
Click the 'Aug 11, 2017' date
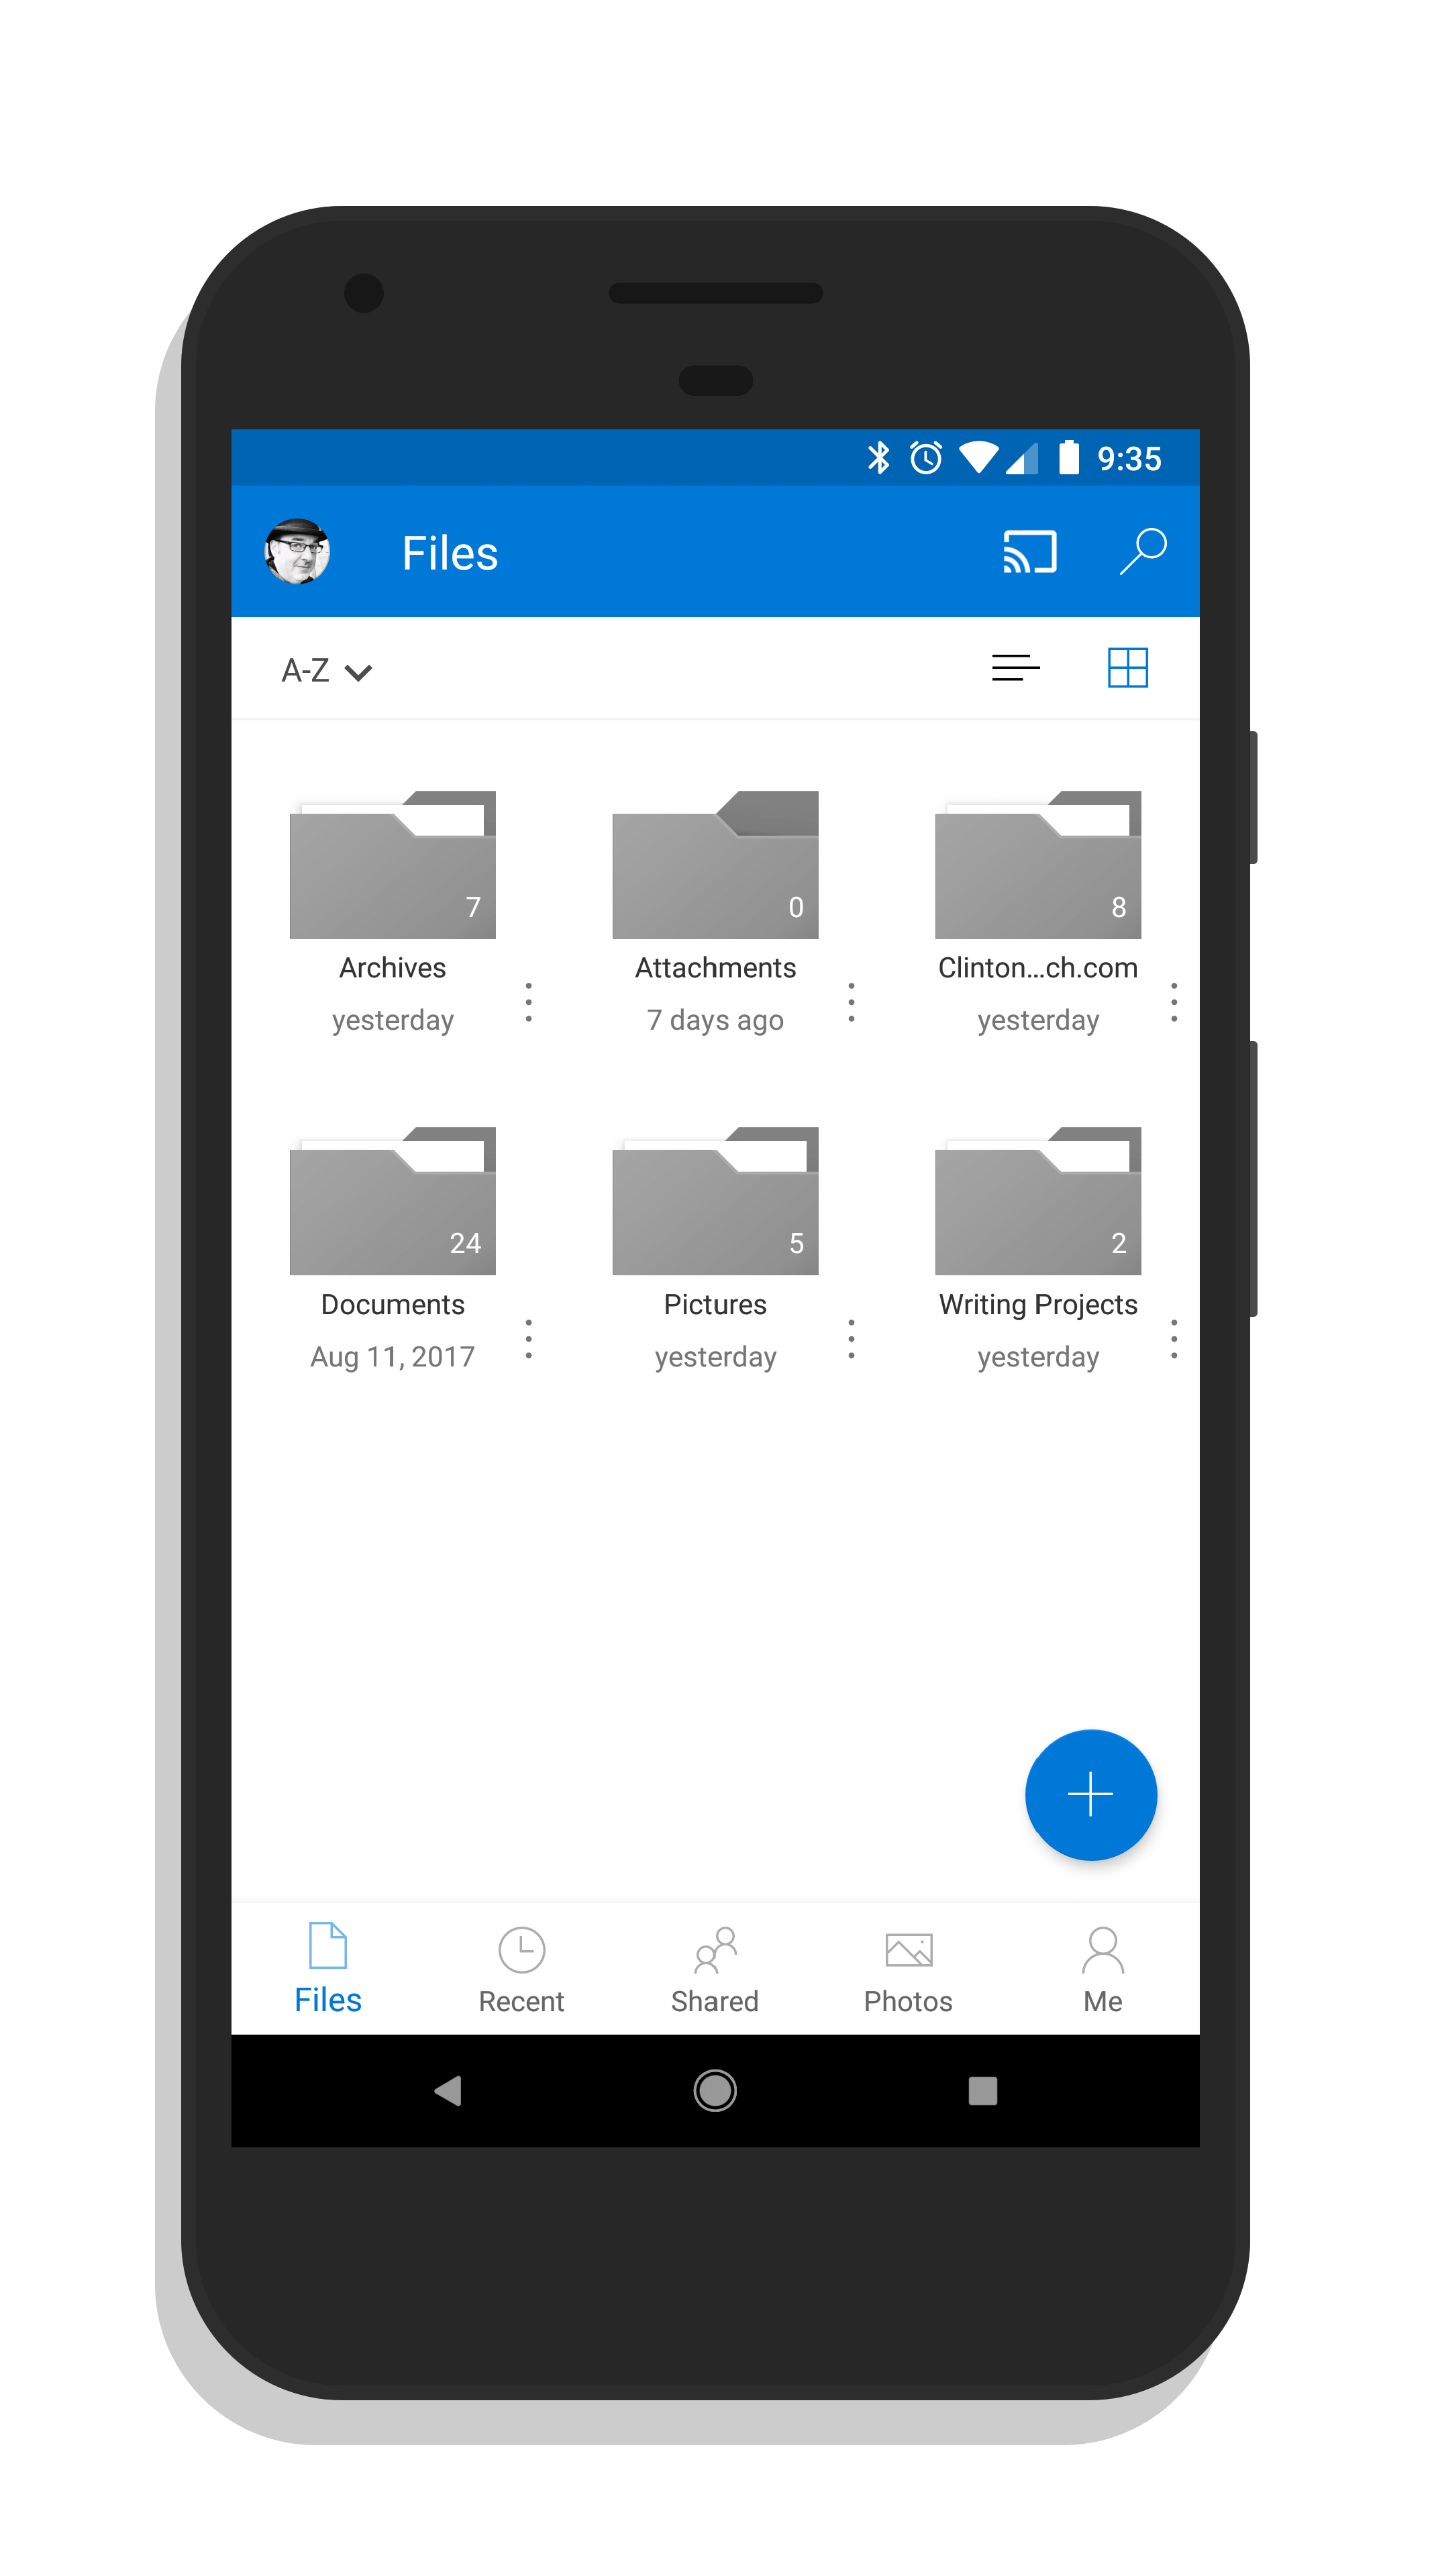pyautogui.click(x=392, y=1356)
